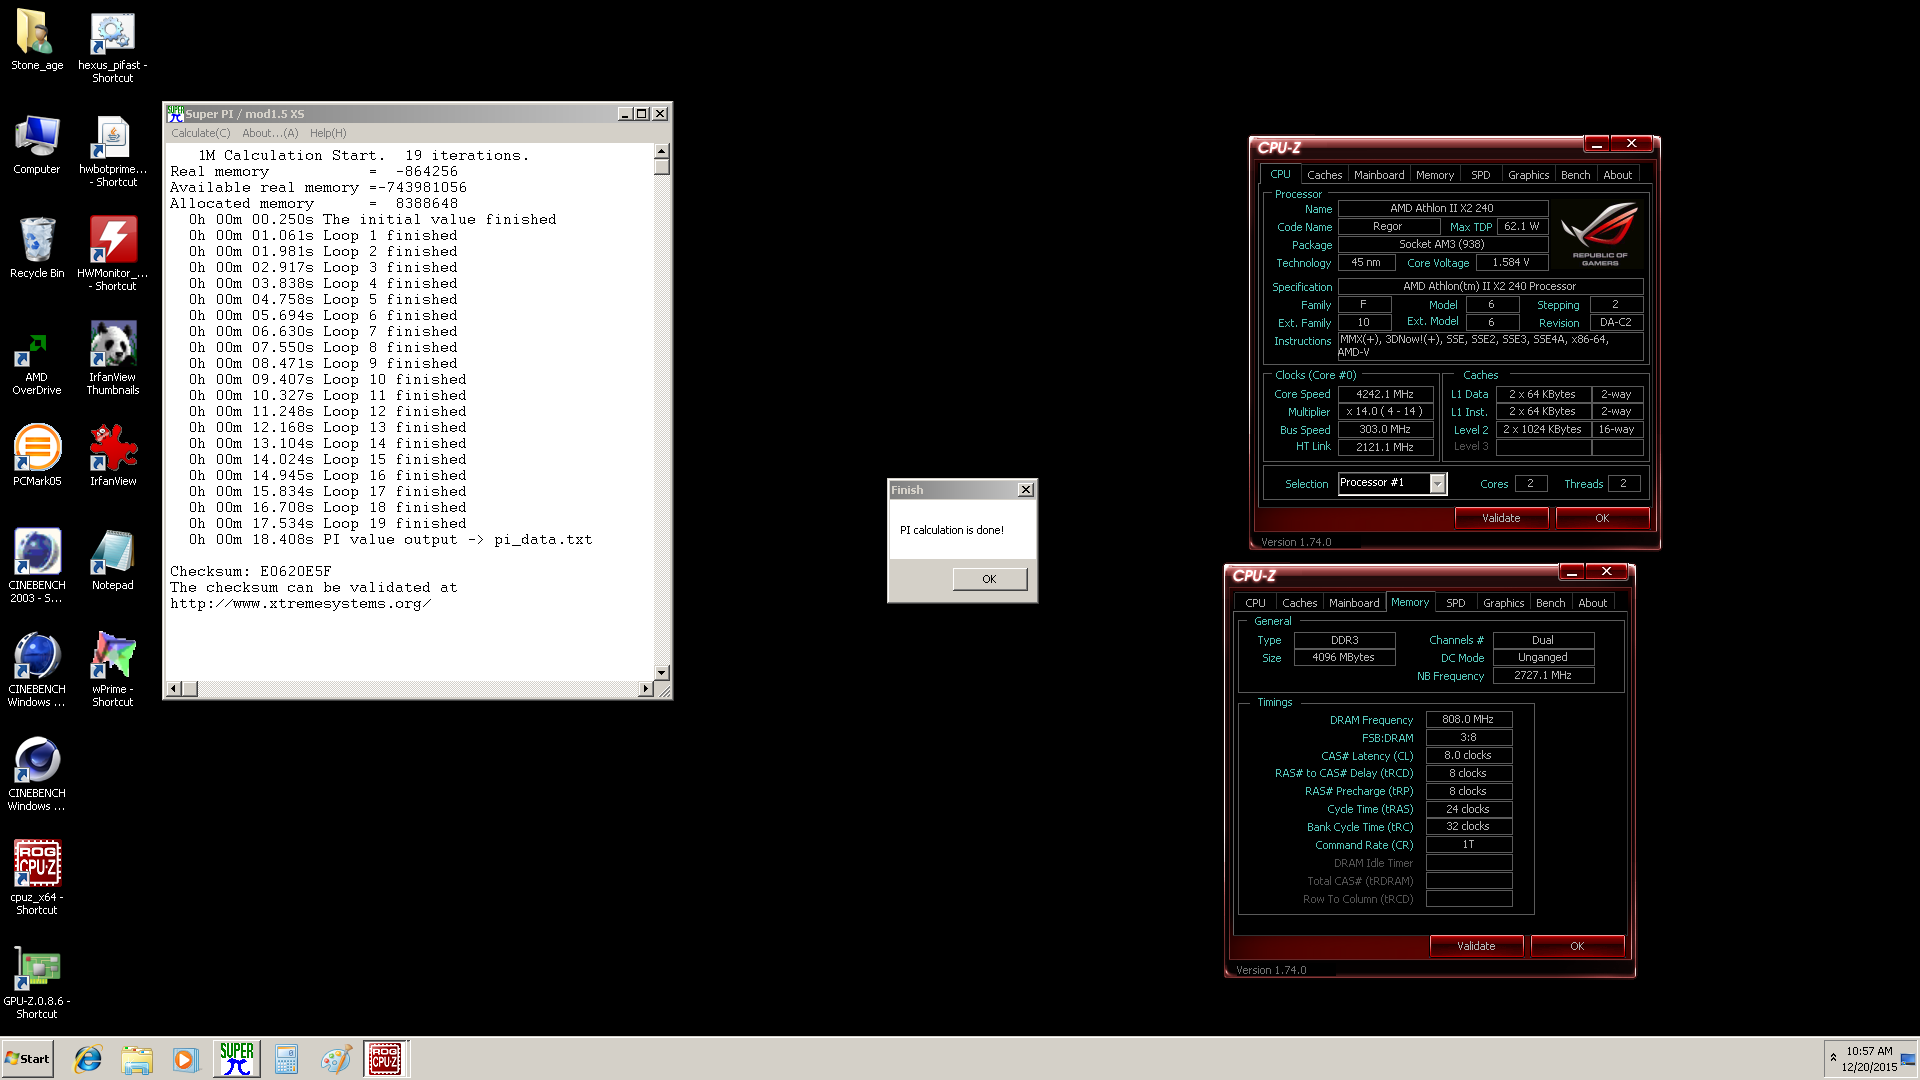This screenshot has width=1920, height=1080.
Task: Click the Core Speed 4242.1 MHz field
Action: pyautogui.click(x=1385, y=394)
